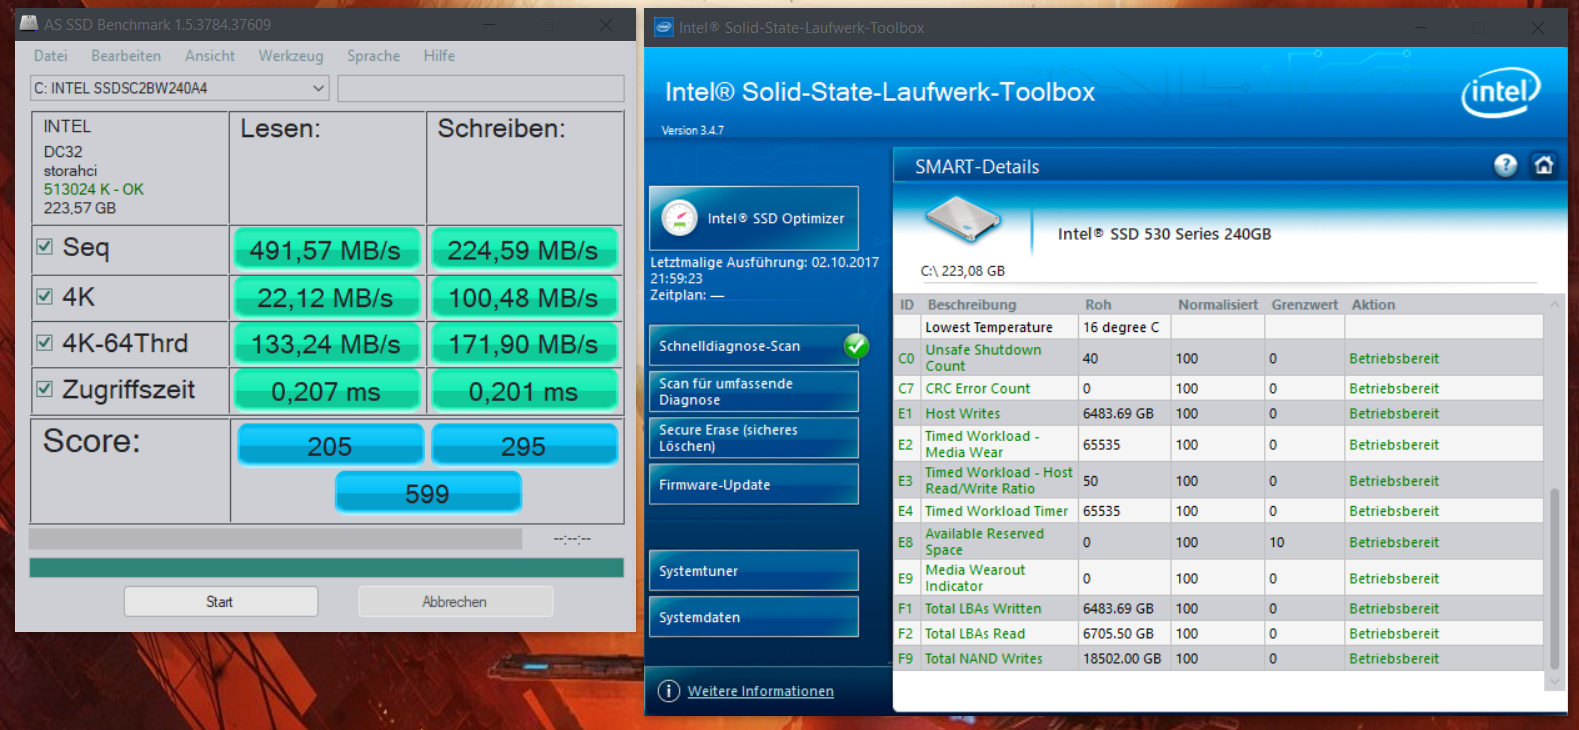Follow the Weitere Informationen link

pos(760,691)
